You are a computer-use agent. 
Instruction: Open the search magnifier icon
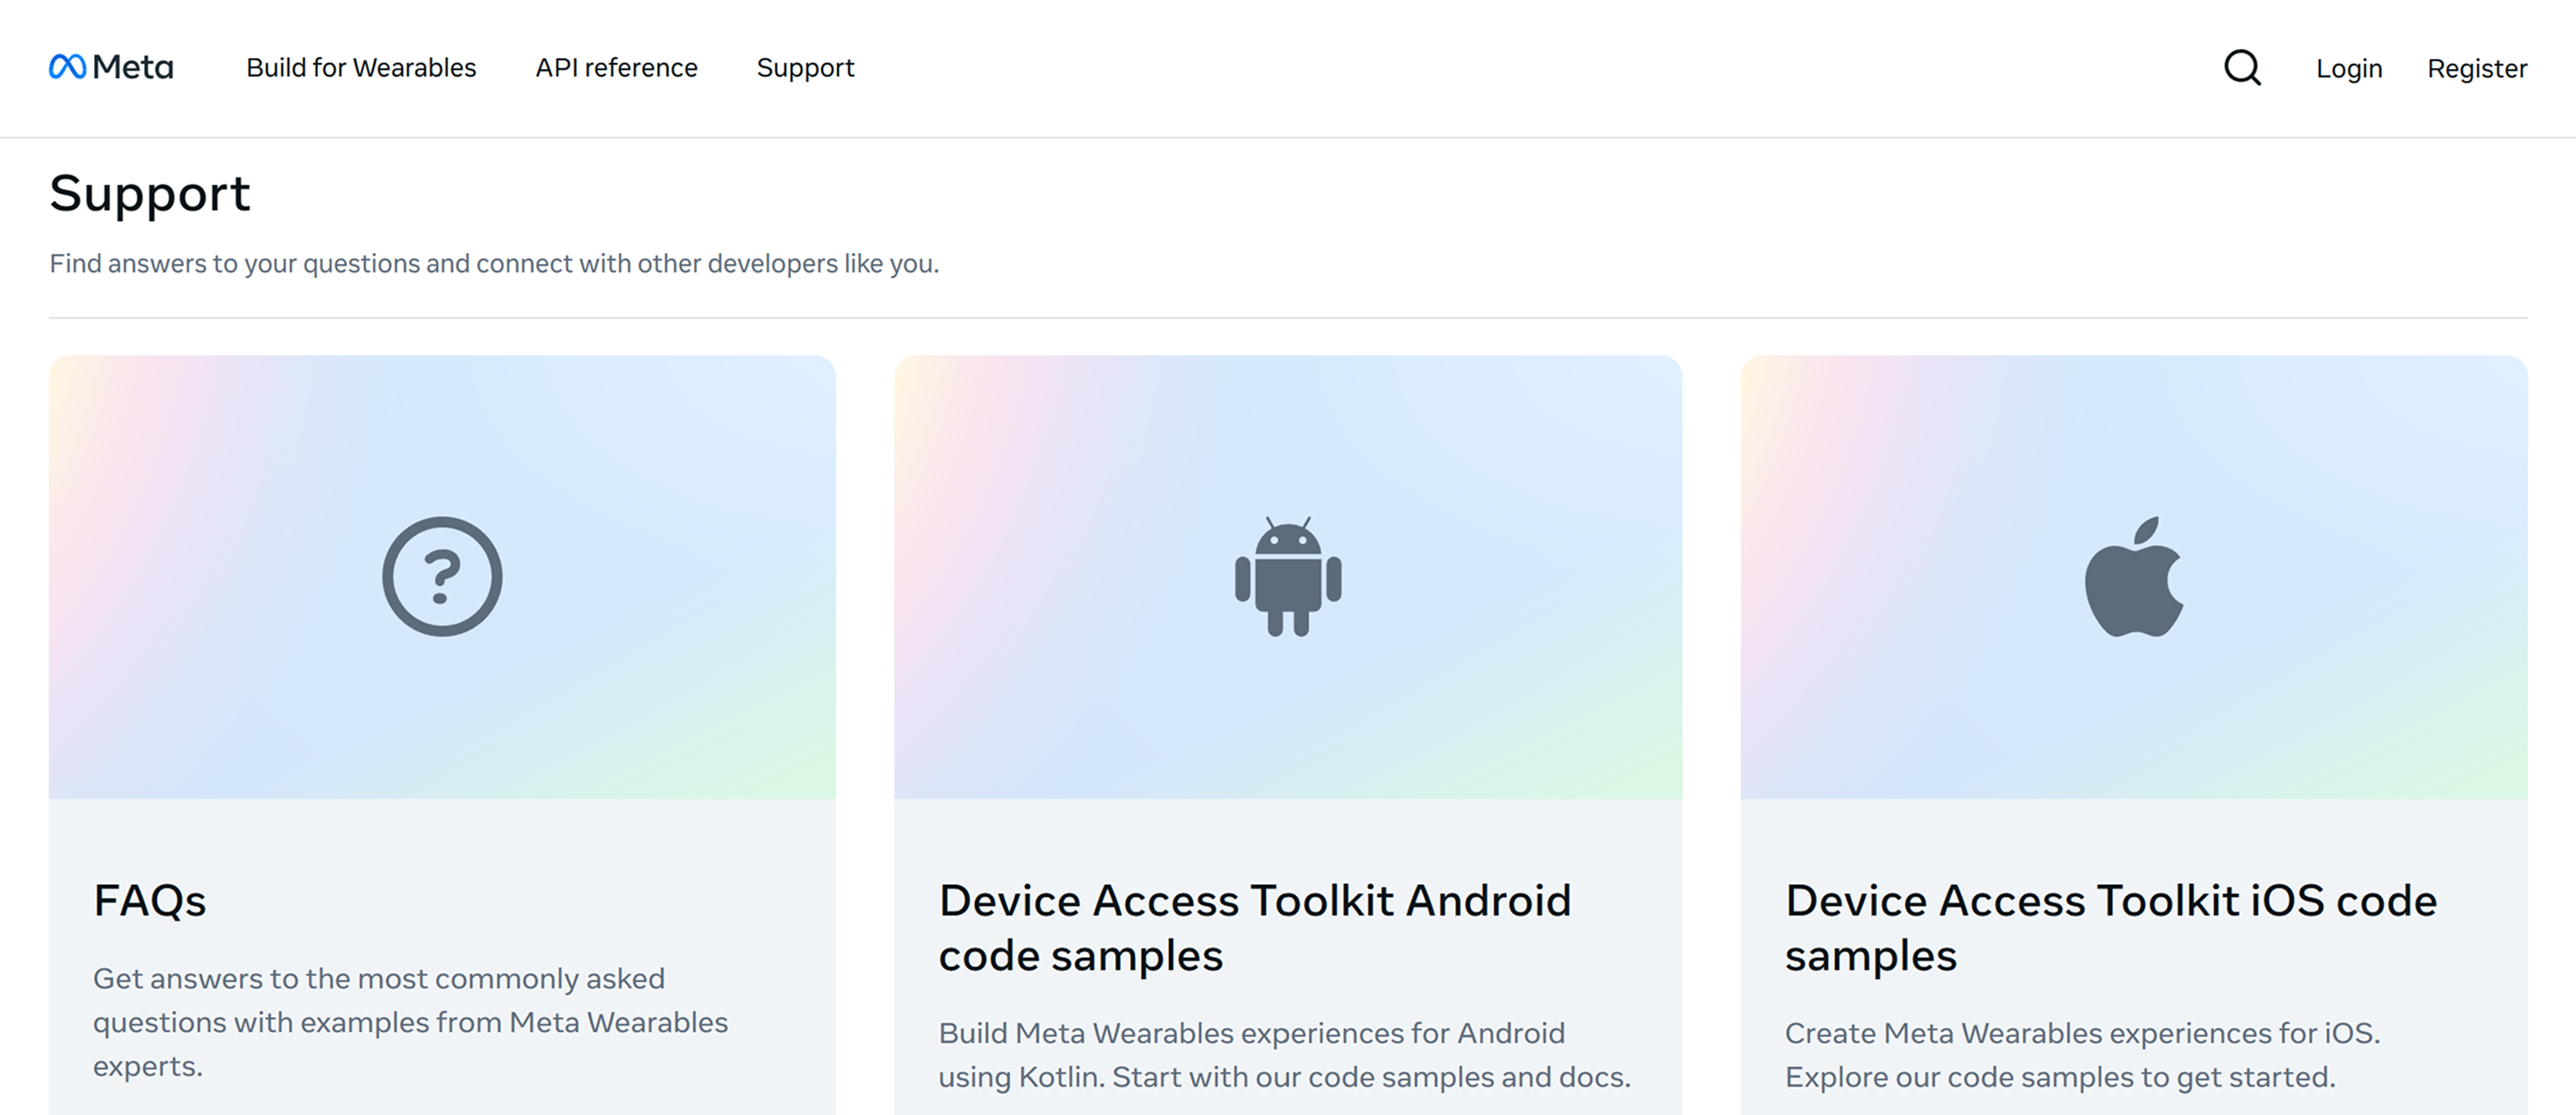[2242, 68]
